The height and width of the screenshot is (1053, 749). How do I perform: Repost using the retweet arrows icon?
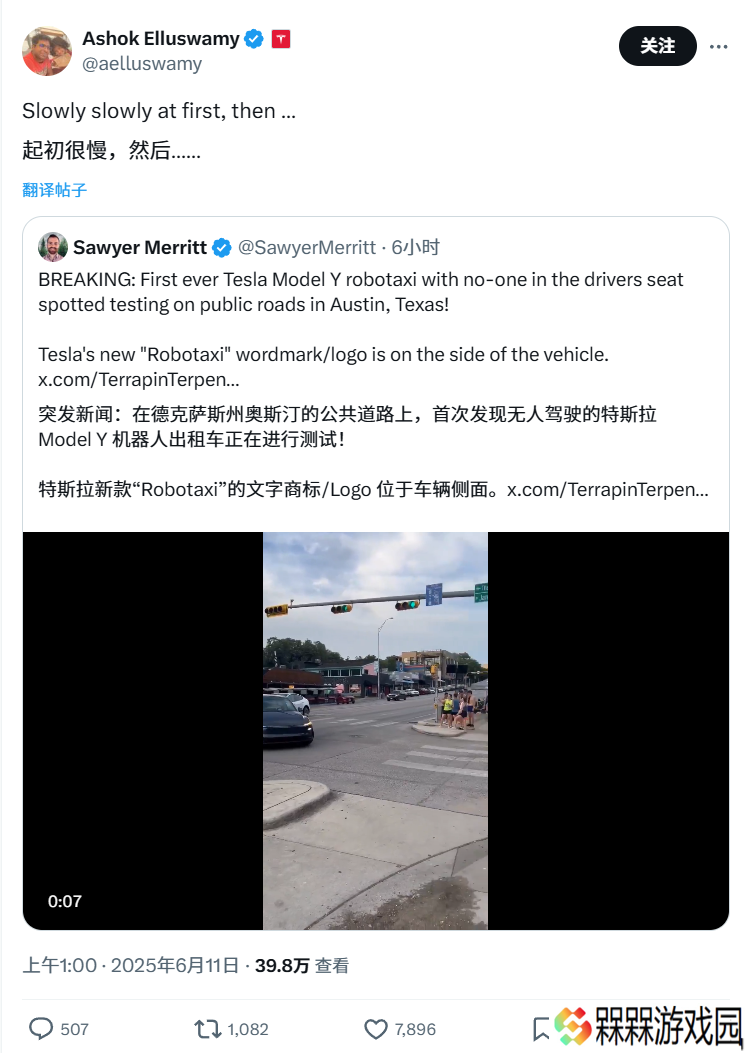(207, 1029)
